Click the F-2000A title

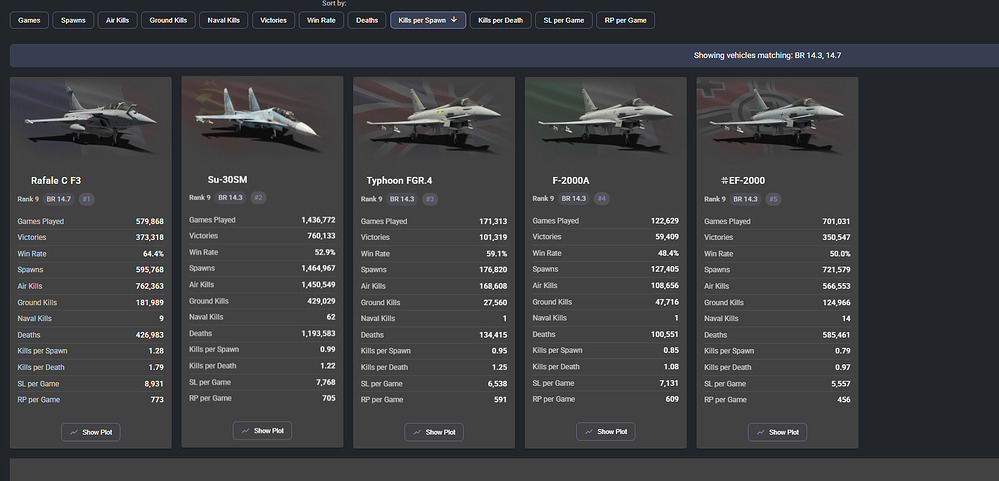click(x=571, y=181)
